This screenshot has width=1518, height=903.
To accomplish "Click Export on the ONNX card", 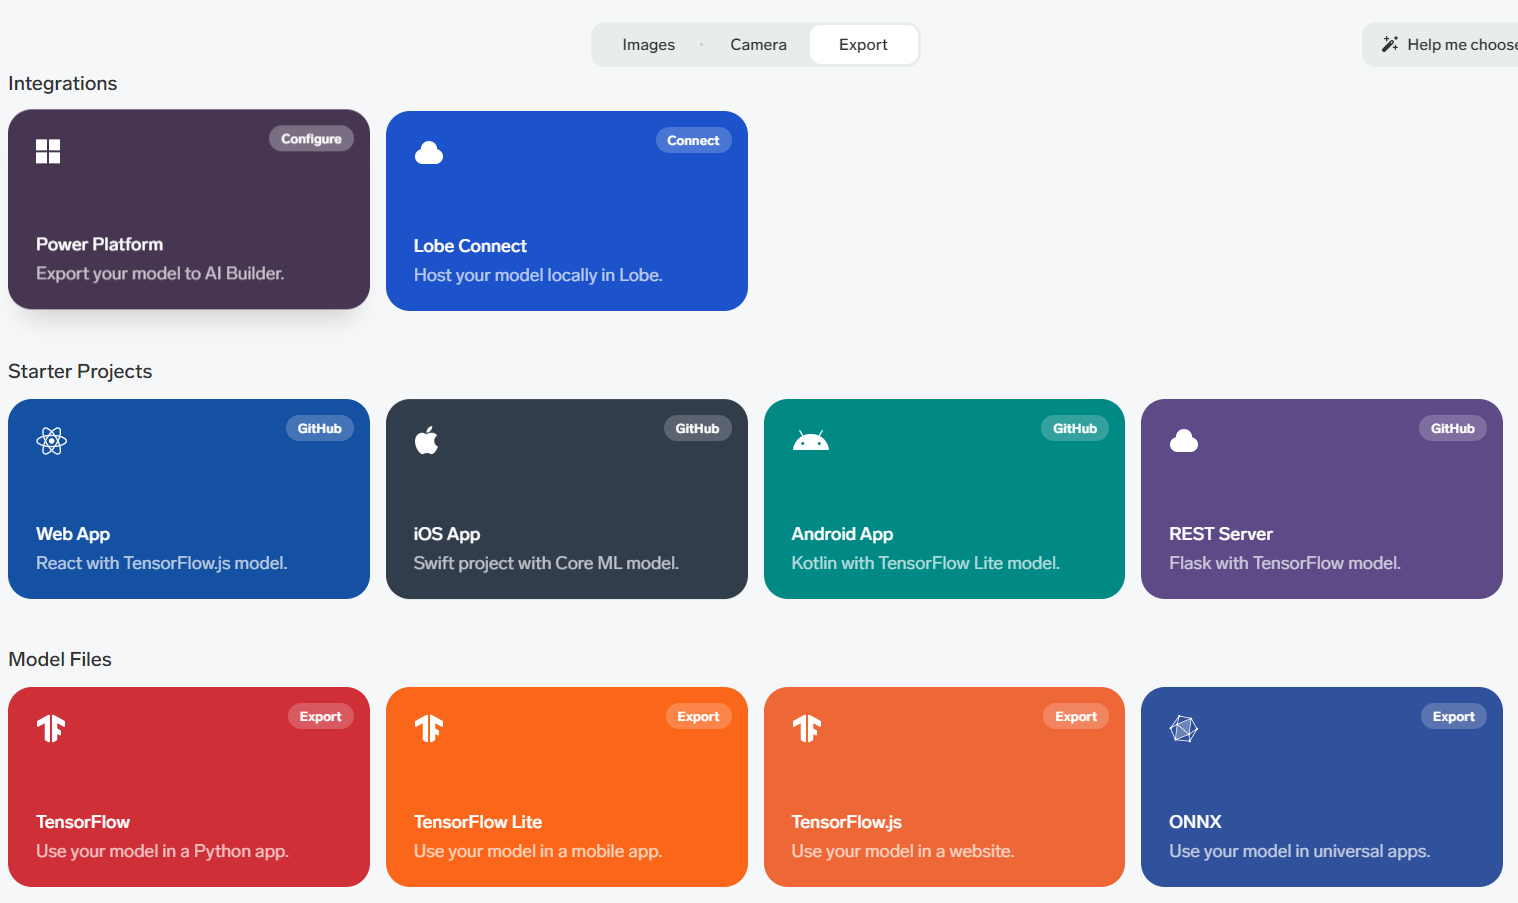I will (x=1454, y=717).
